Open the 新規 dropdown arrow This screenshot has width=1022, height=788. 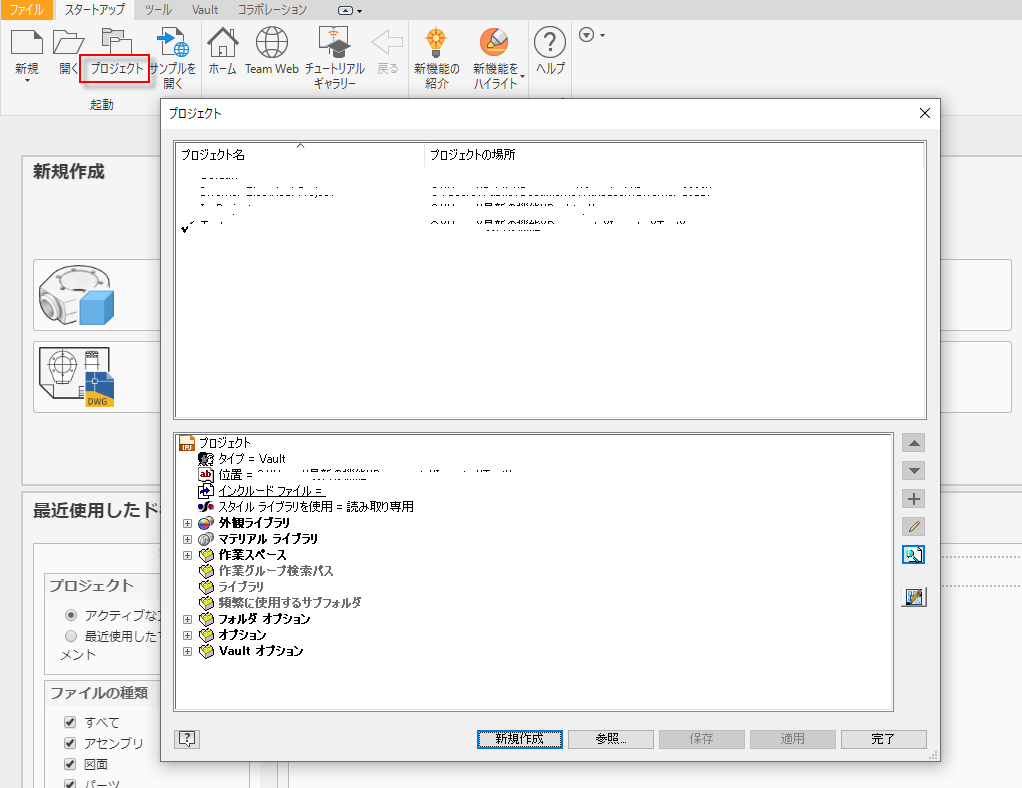tap(27, 81)
